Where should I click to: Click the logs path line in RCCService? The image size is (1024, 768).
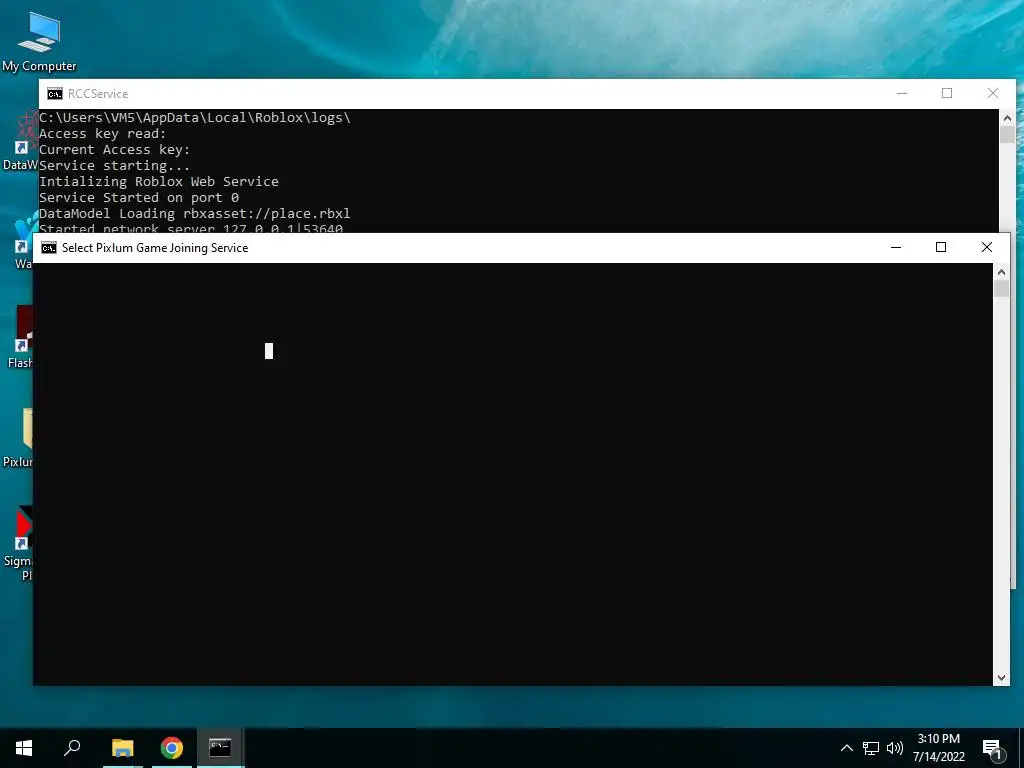point(195,118)
